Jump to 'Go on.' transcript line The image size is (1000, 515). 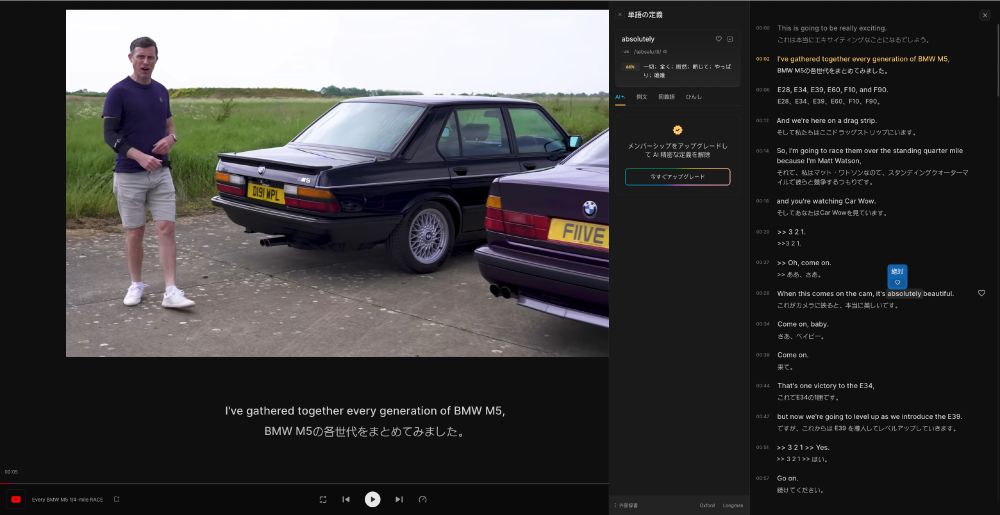point(787,478)
